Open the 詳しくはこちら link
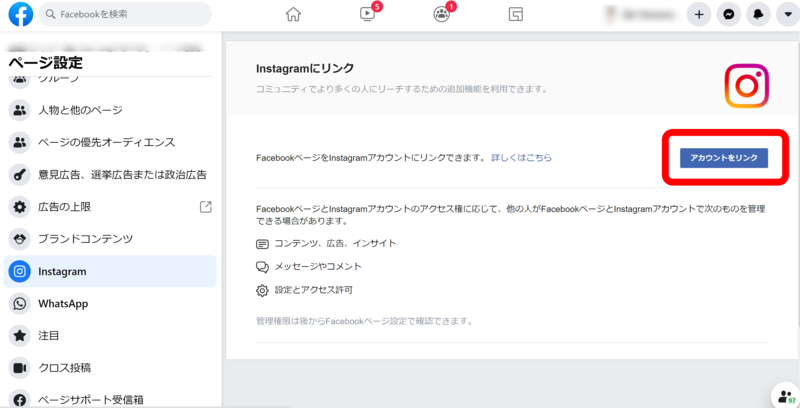This screenshot has height=408, width=800. pyautogui.click(x=521, y=158)
